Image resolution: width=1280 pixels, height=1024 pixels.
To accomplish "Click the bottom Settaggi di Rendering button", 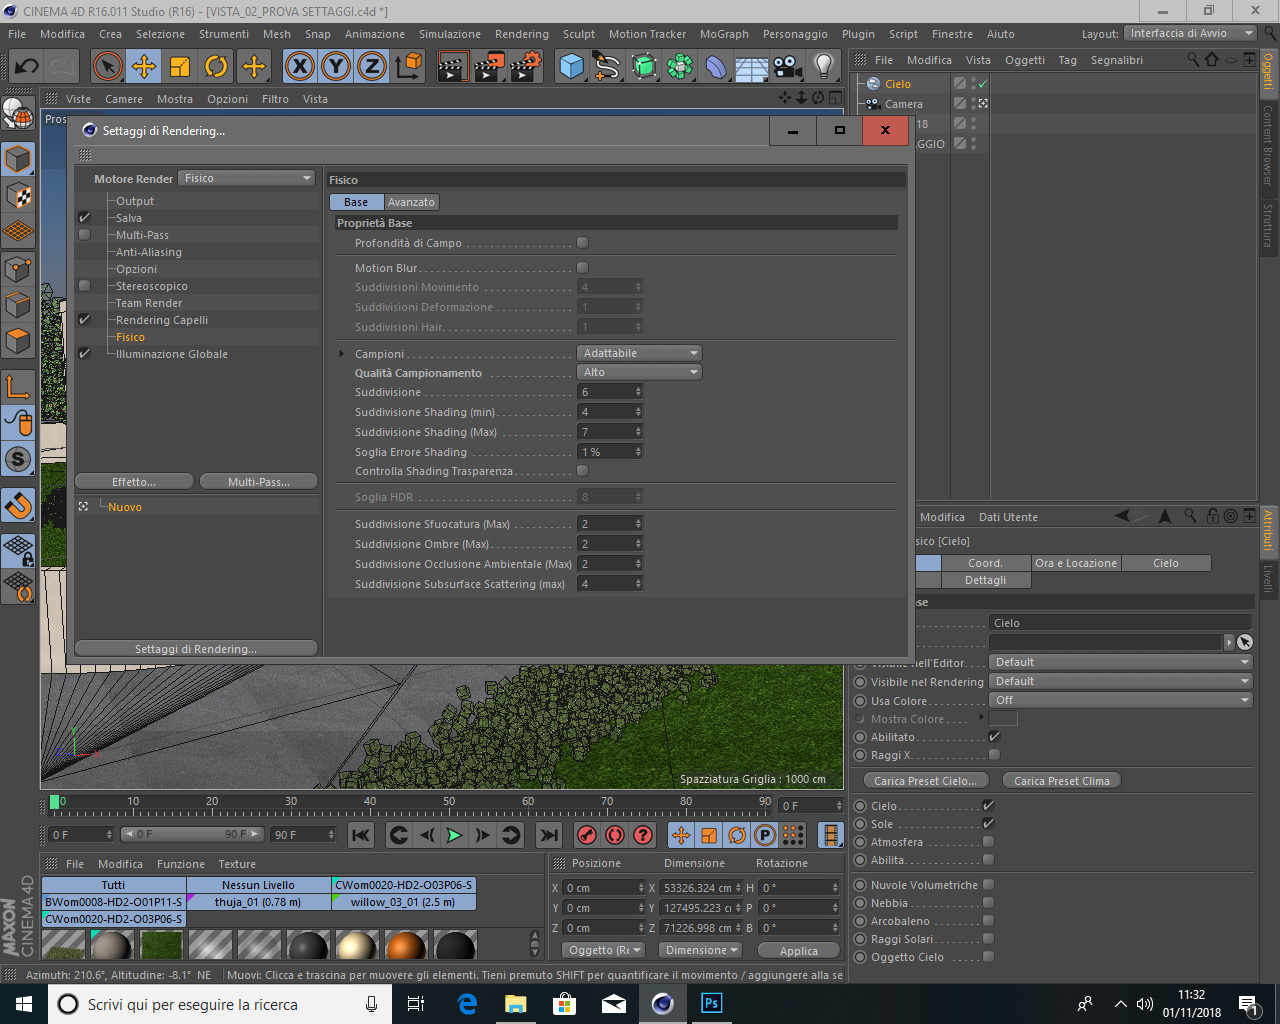I will click(x=196, y=649).
